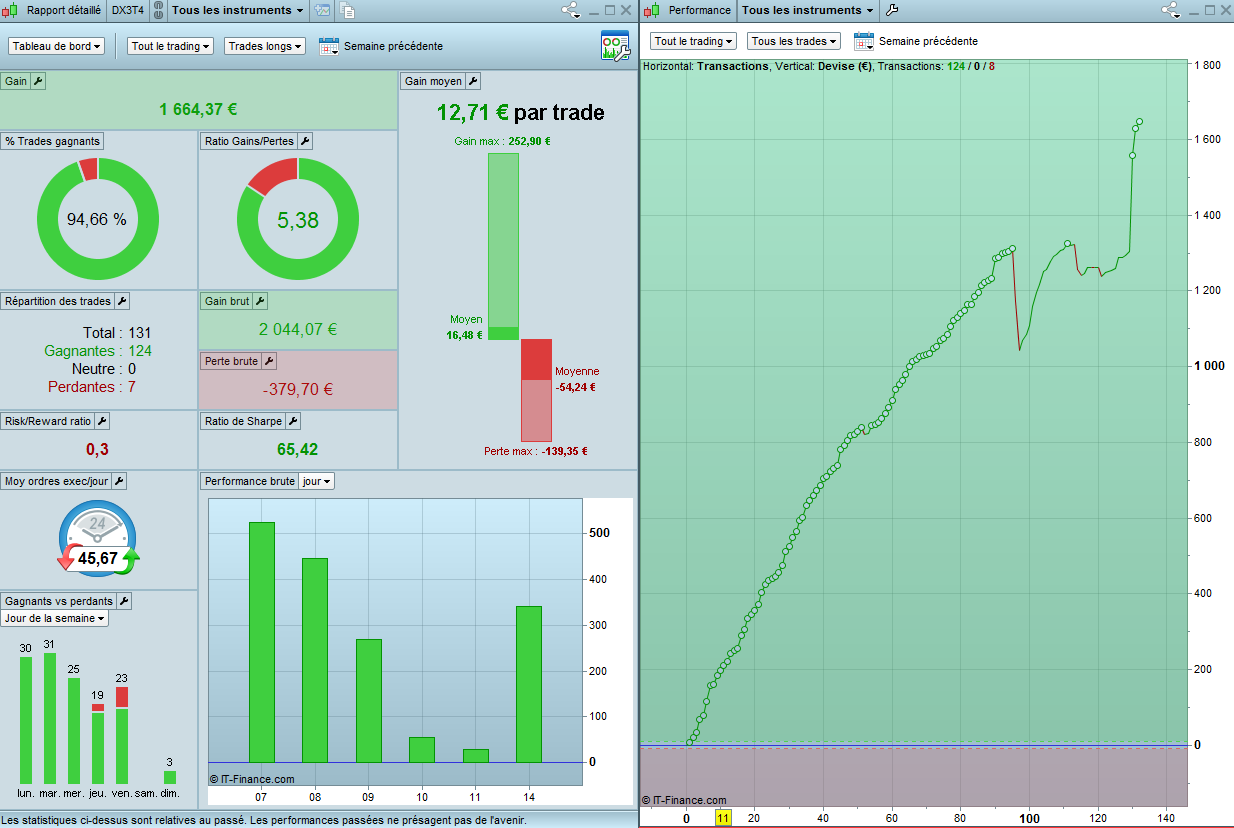
Task: Open calendar period picker in Rapport détaillé toolbar
Action: tap(329, 46)
